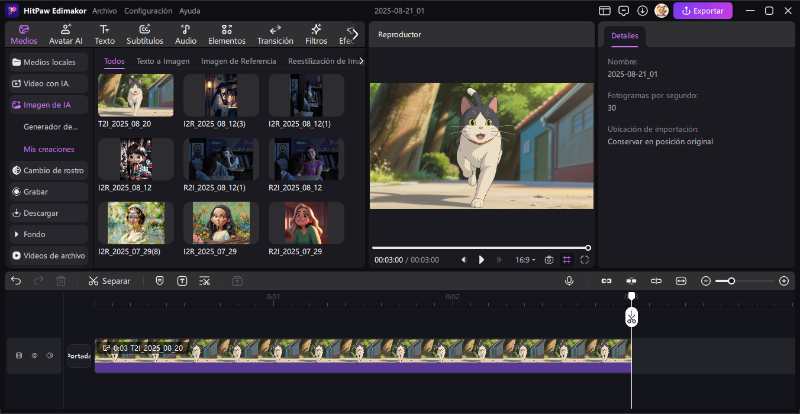Image resolution: width=800 pixels, height=414 pixels.
Task: Select Mis creaciones sub-item
Action: point(49,150)
